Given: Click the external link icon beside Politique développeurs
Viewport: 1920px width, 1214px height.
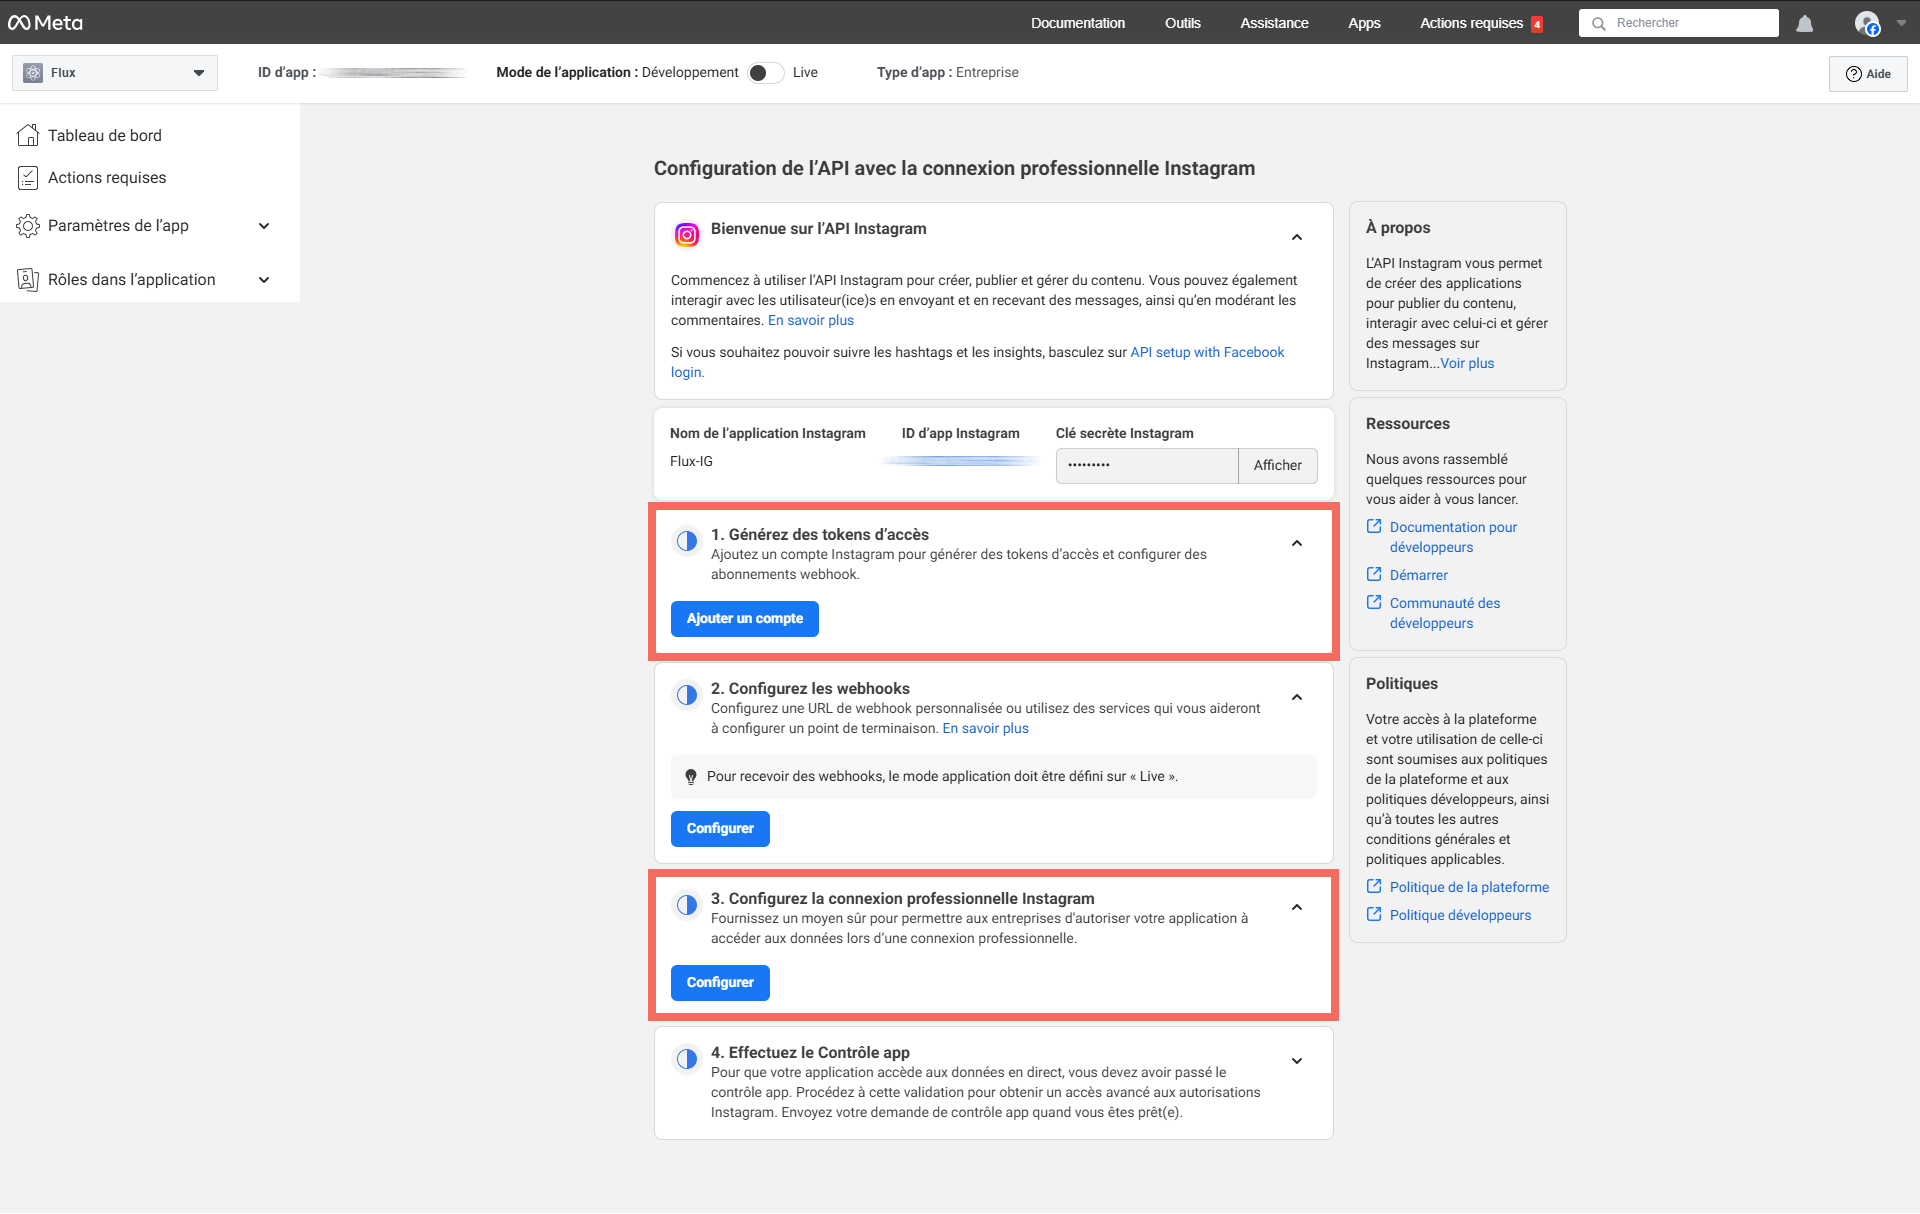Looking at the screenshot, I should 1374,914.
